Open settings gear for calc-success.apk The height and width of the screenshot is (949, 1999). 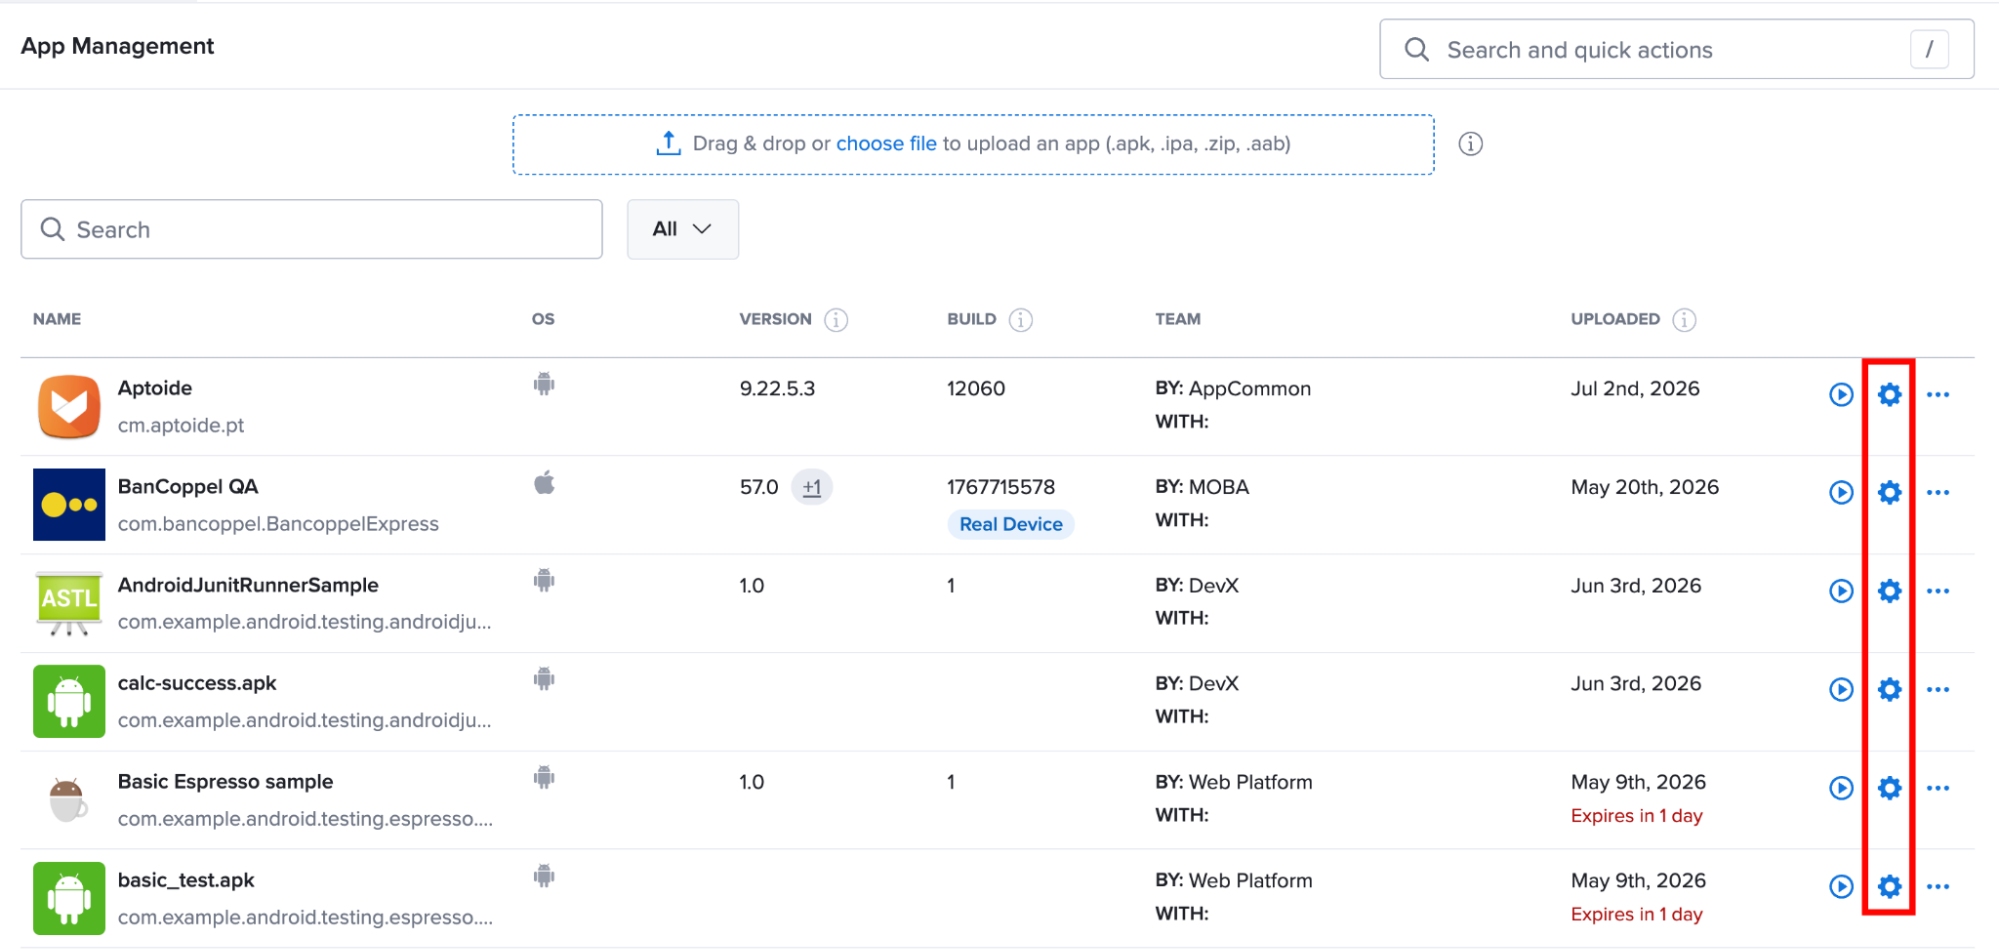(x=1889, y=690)
